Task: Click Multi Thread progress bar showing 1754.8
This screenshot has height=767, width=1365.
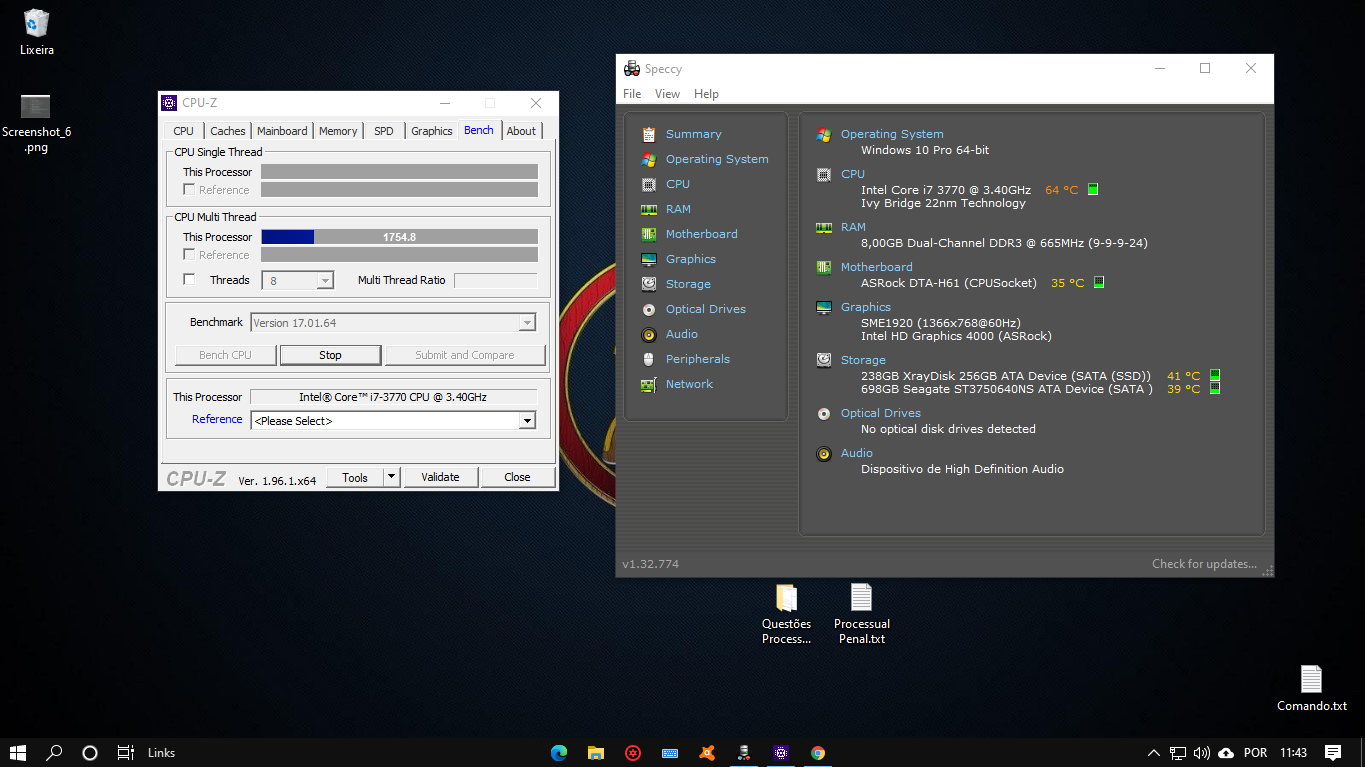Action: click(x=399, y=237)
